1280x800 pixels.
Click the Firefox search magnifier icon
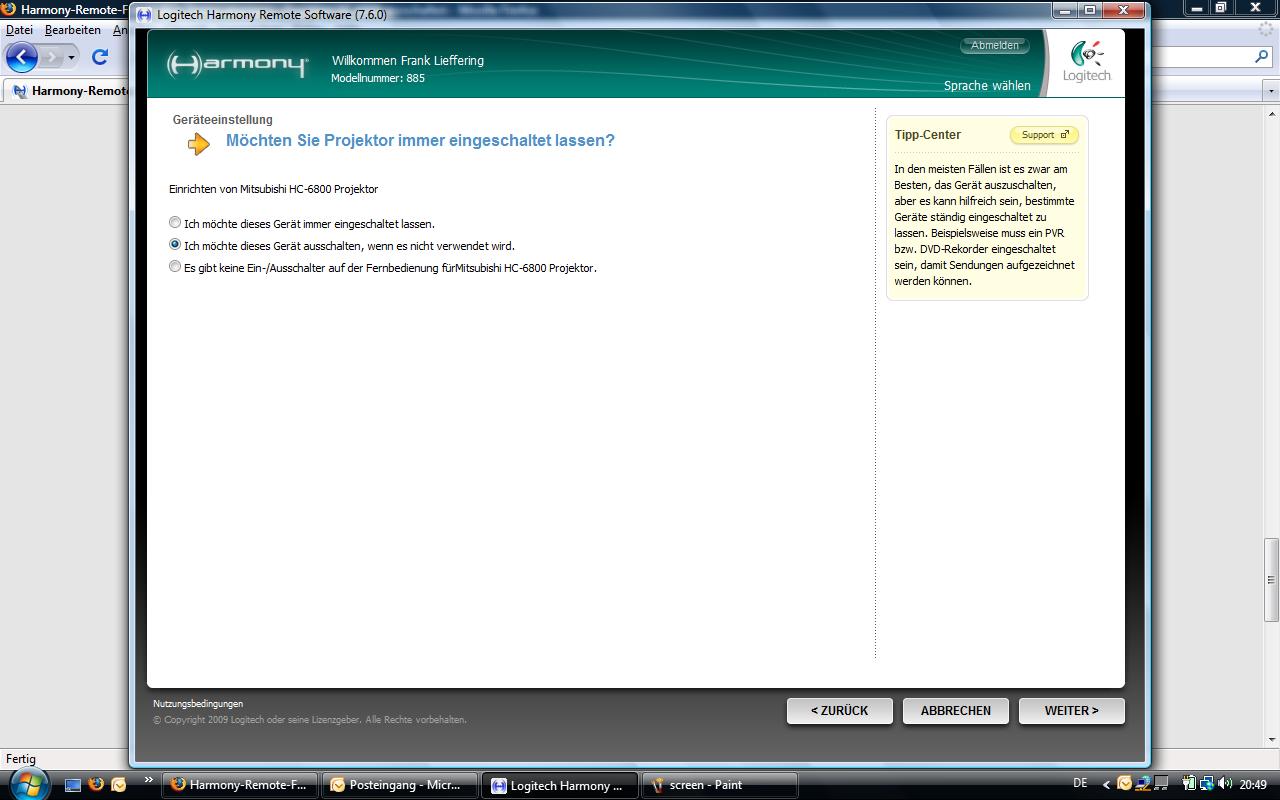pos(1262,57)
